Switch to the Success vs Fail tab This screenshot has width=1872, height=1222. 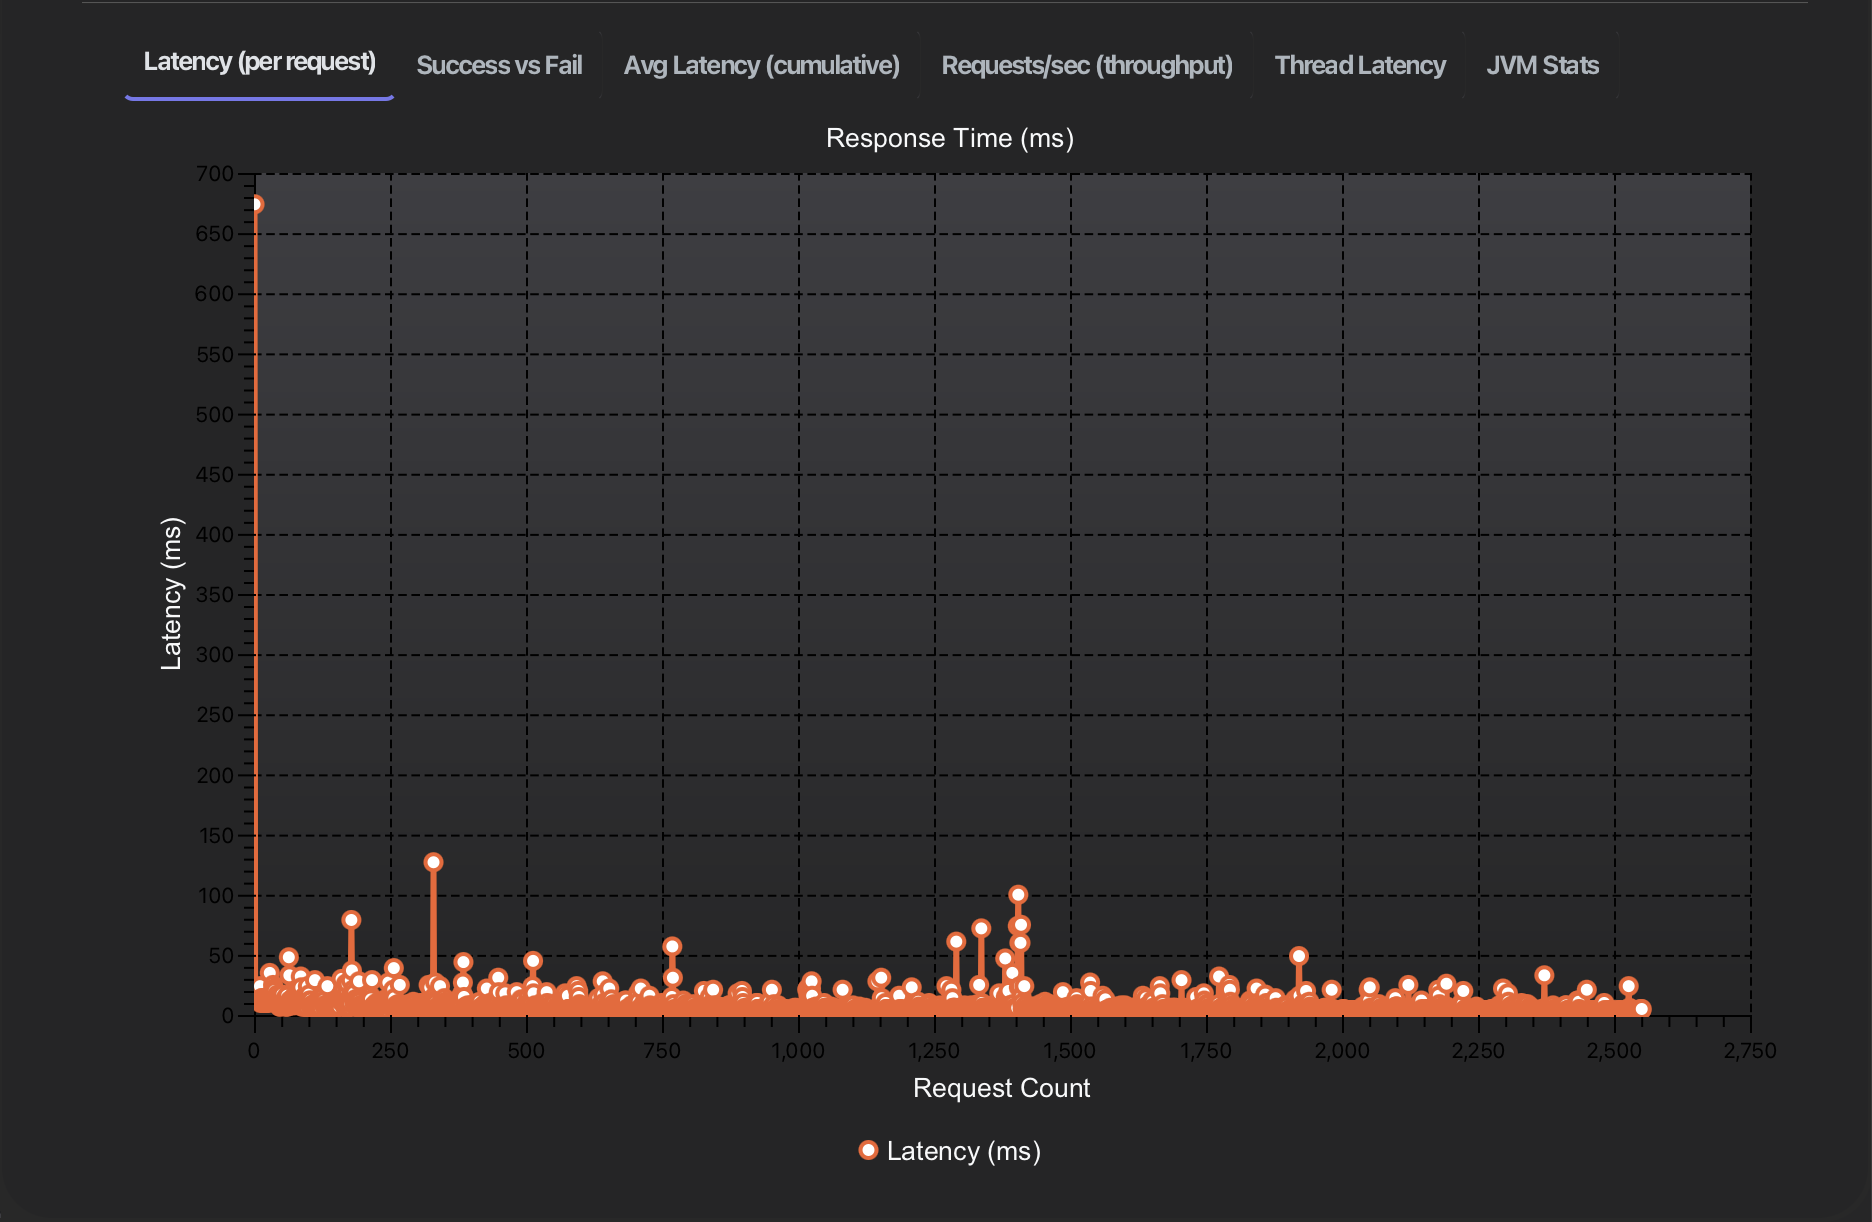coord(499,64)
